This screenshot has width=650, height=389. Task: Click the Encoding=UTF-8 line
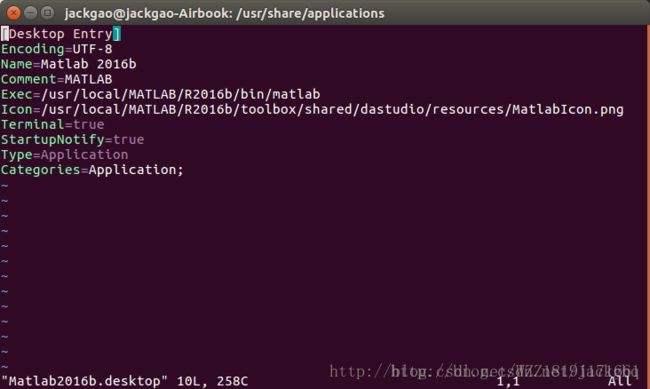click(57, 49)
